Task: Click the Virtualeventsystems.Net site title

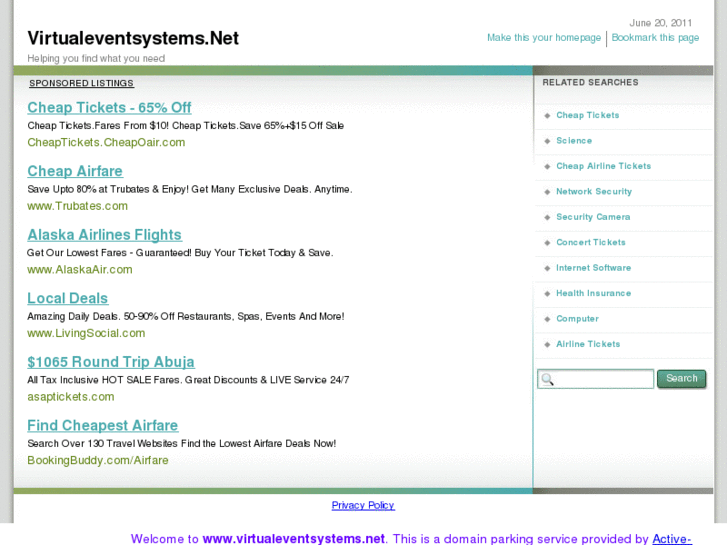Action: 133,38
